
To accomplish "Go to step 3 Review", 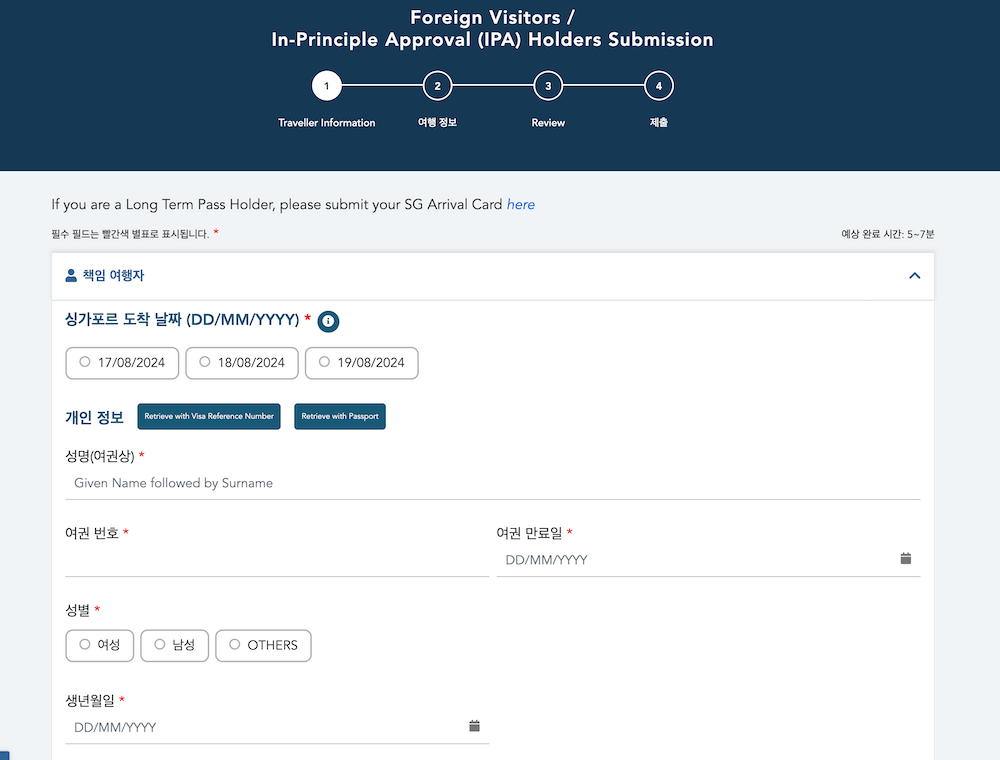I will click(x=548, y=86).
